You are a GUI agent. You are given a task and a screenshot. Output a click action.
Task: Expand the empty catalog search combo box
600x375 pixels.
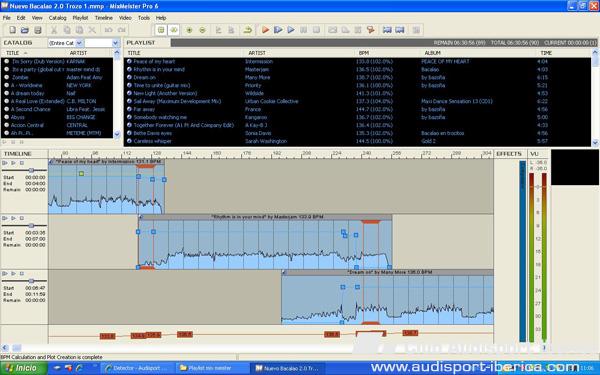(116, 43)
